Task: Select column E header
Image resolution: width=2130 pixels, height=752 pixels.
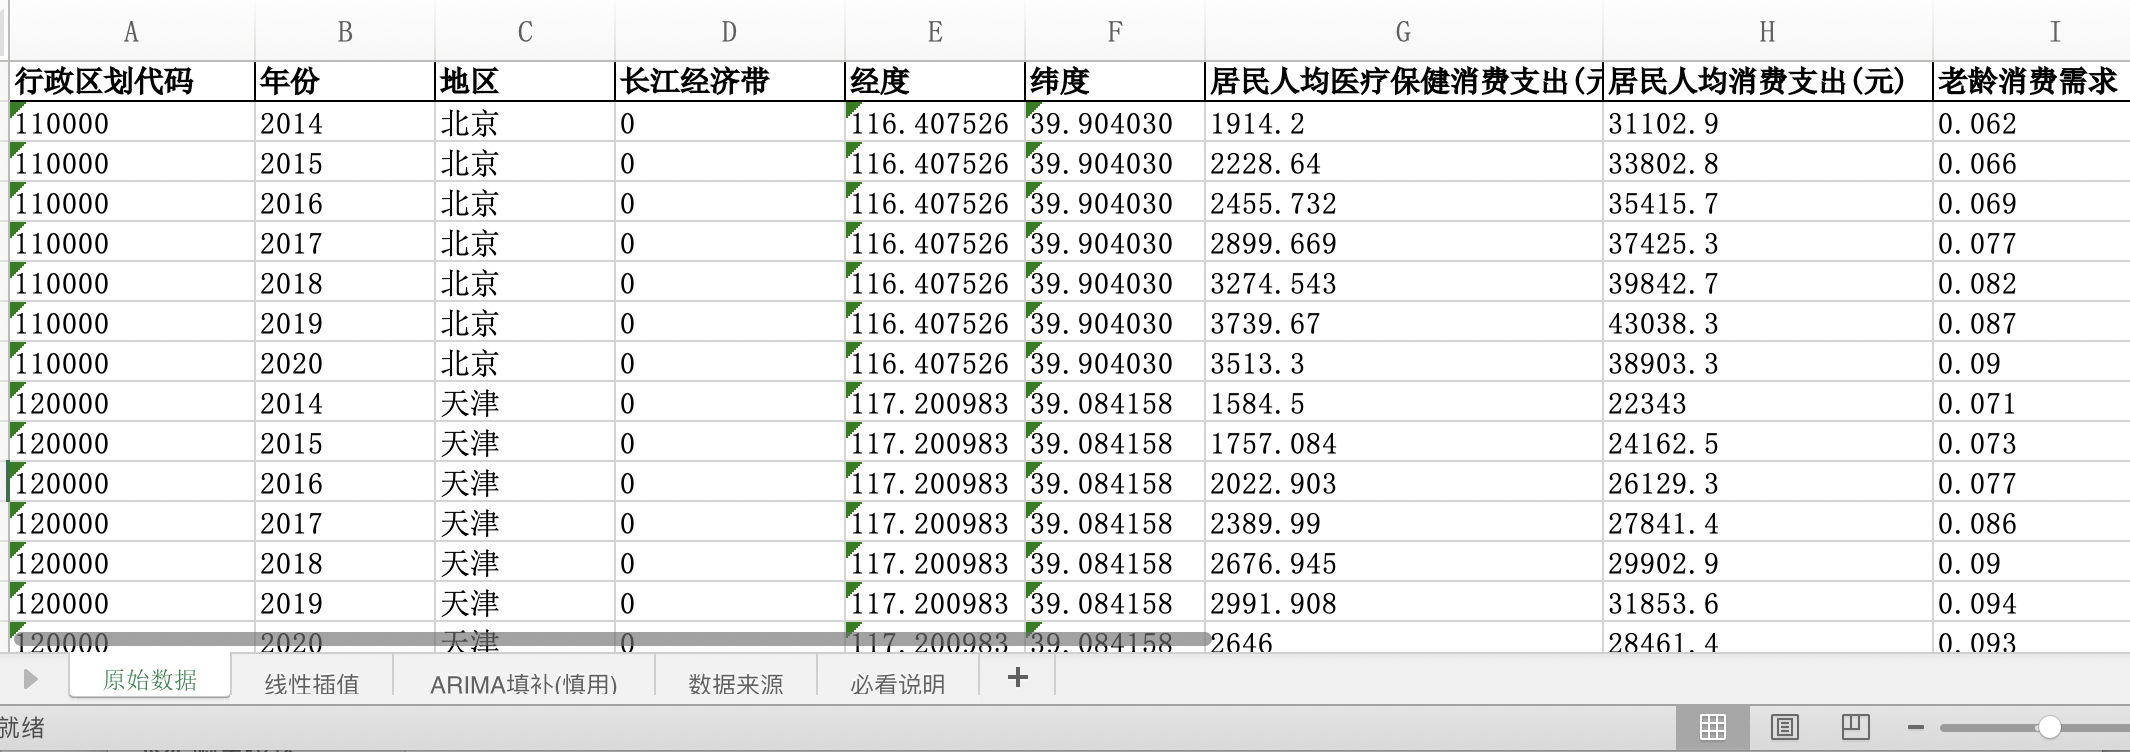Action: [935, 32]
